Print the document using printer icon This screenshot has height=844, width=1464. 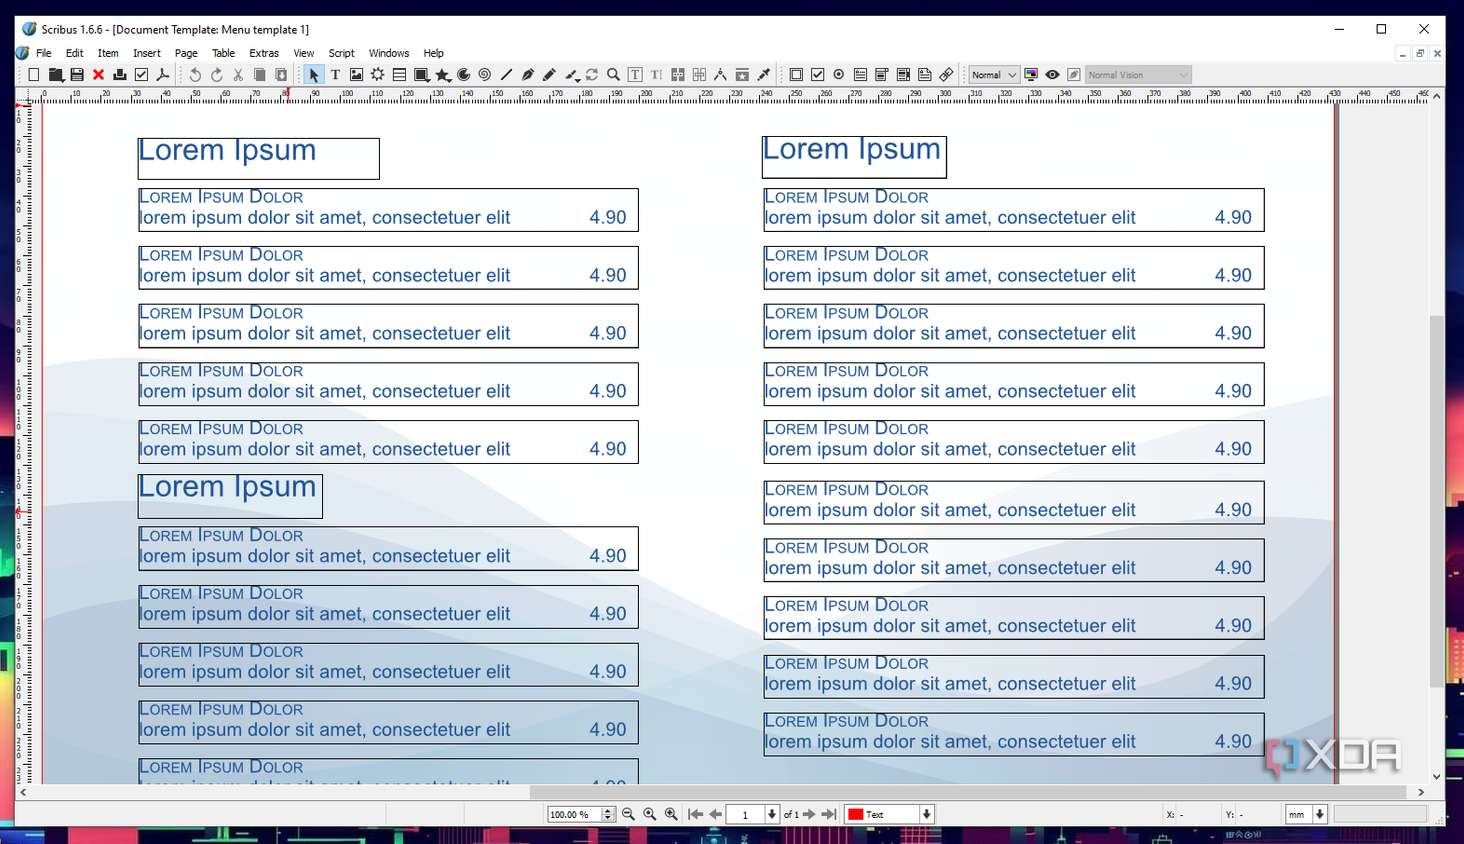(x=120, y=75)
